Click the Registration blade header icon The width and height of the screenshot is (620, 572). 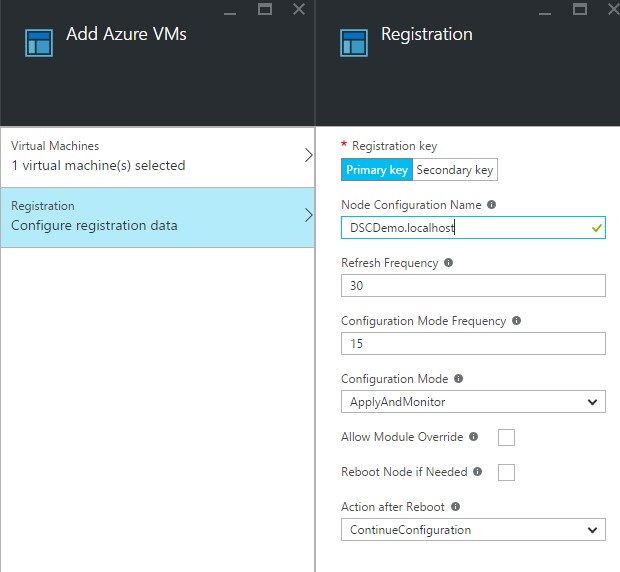click(x=354, y=44)
